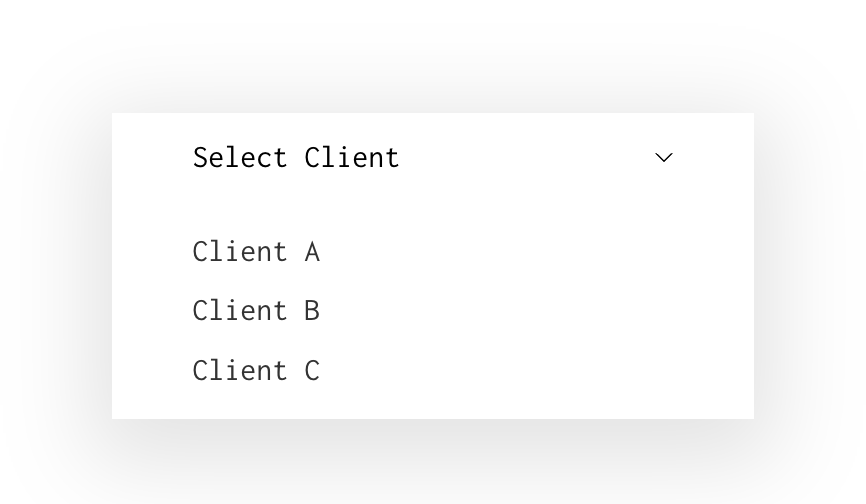
Task: Choose Client C from the list
Action: click(256, 371)
